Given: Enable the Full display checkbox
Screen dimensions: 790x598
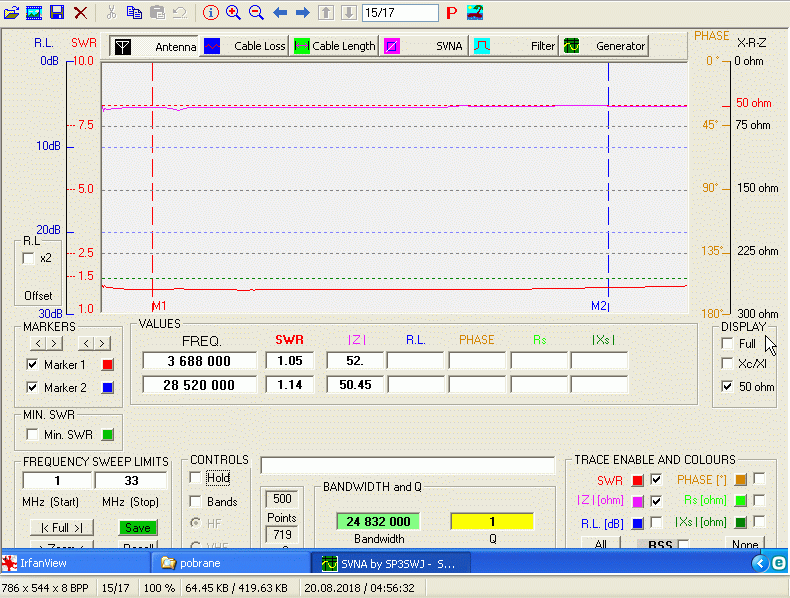Looking at the screenshot, I should pos(727,344).
